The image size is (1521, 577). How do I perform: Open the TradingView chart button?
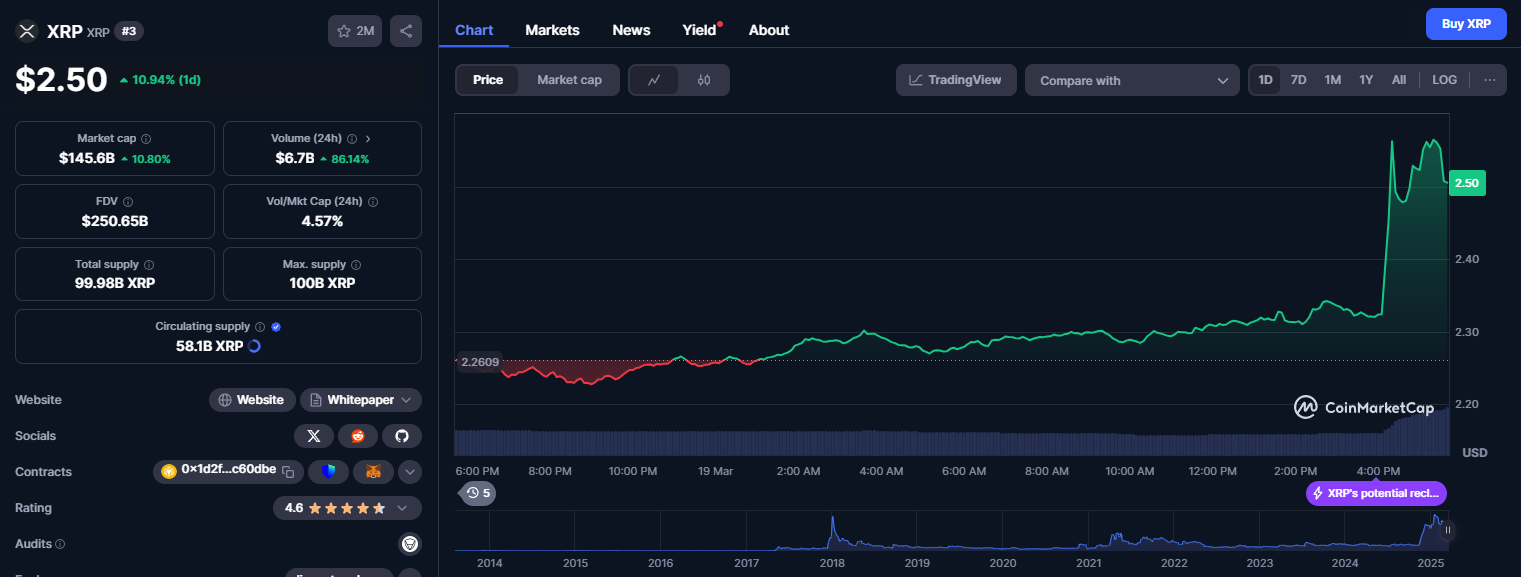955,80
